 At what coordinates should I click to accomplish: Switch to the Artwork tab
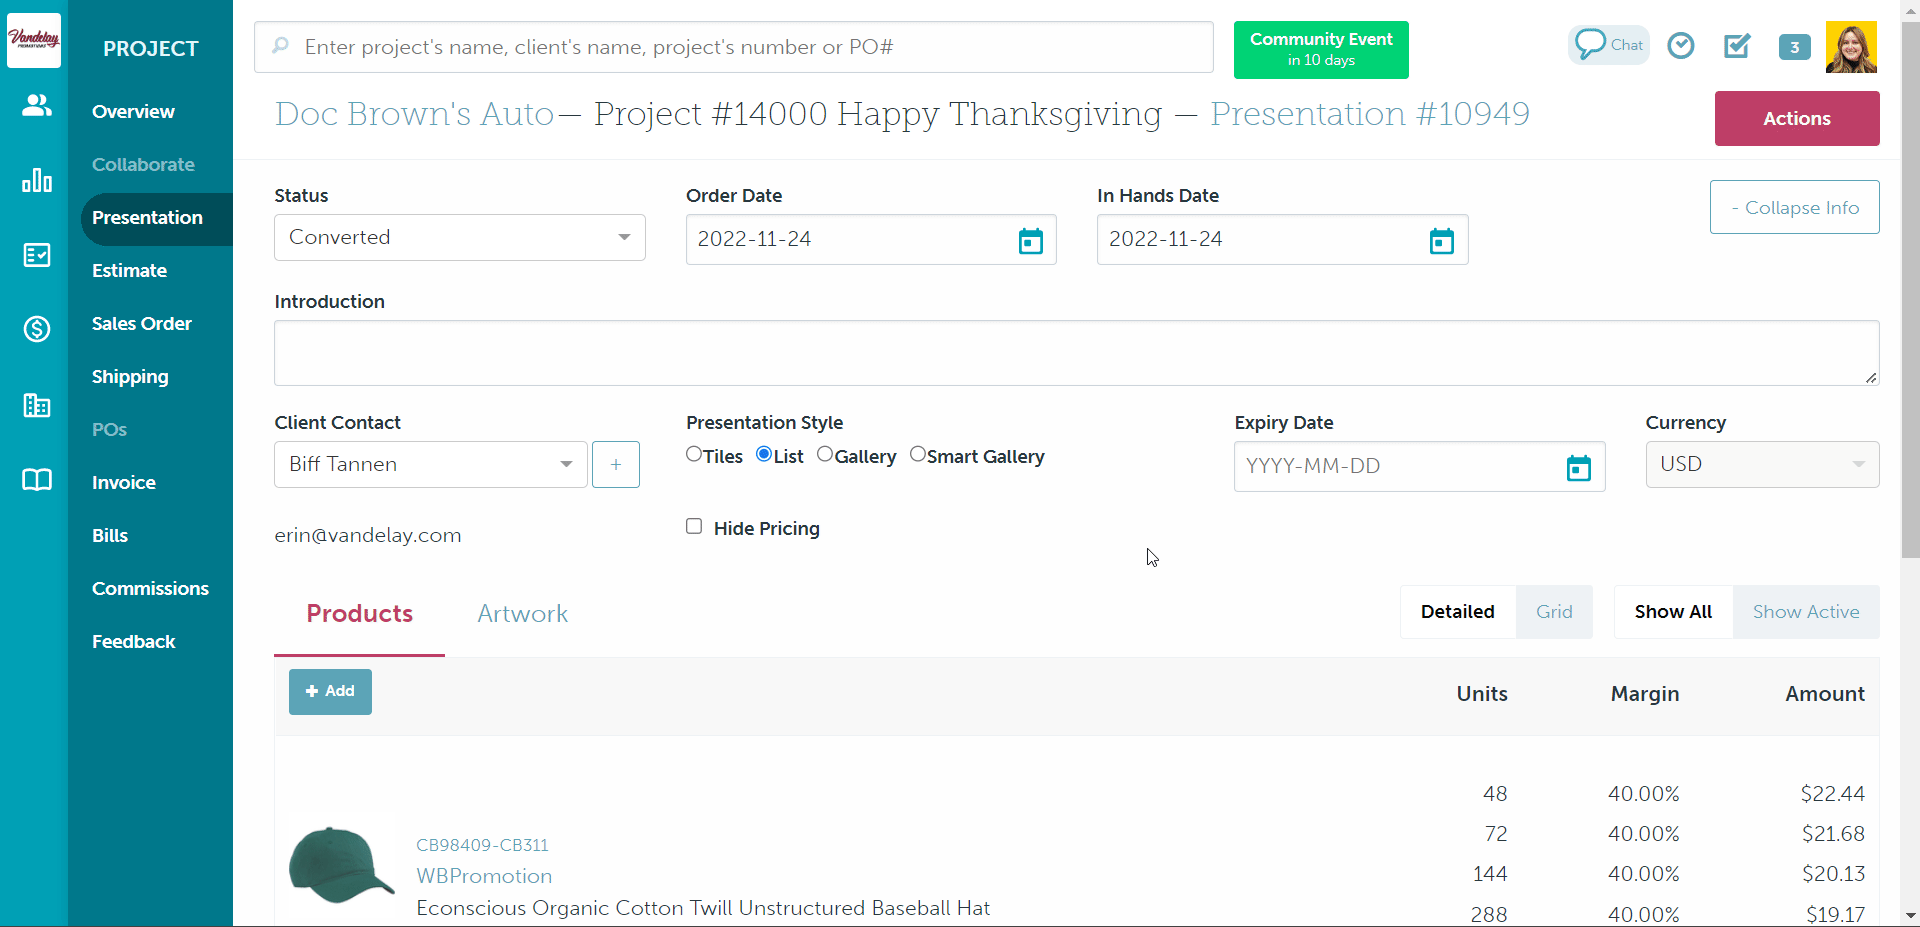pyautogui.click(x=522, y=614)
